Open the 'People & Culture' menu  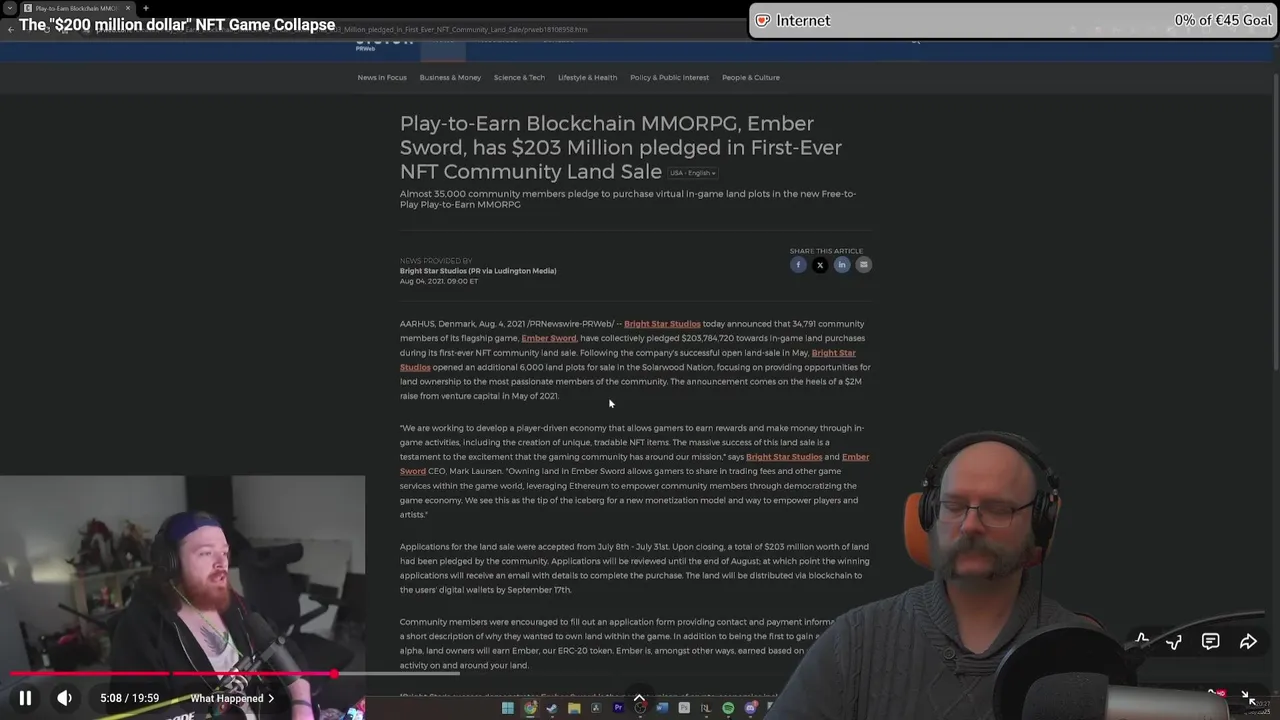[x=751, y=77]
